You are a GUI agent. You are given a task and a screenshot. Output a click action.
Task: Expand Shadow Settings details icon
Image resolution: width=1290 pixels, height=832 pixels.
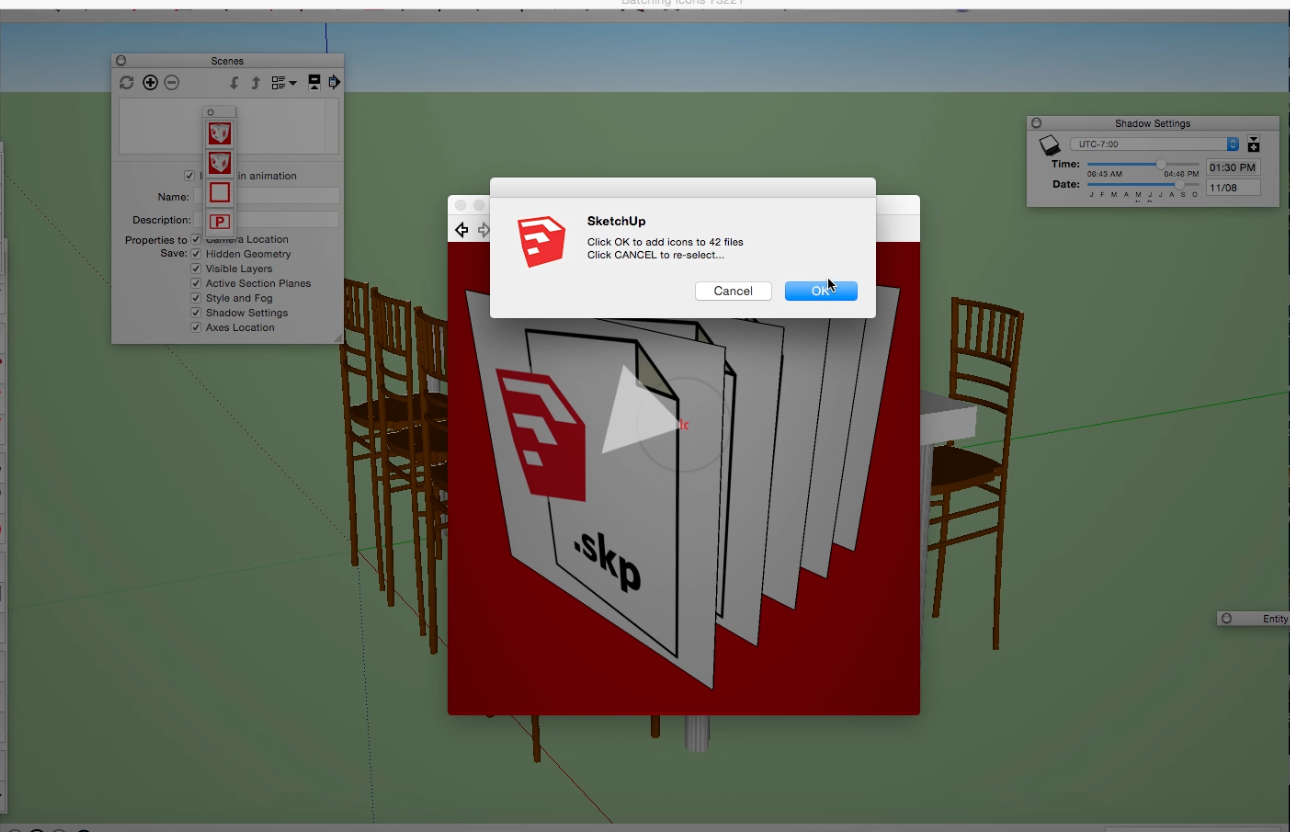[1253, 145]
